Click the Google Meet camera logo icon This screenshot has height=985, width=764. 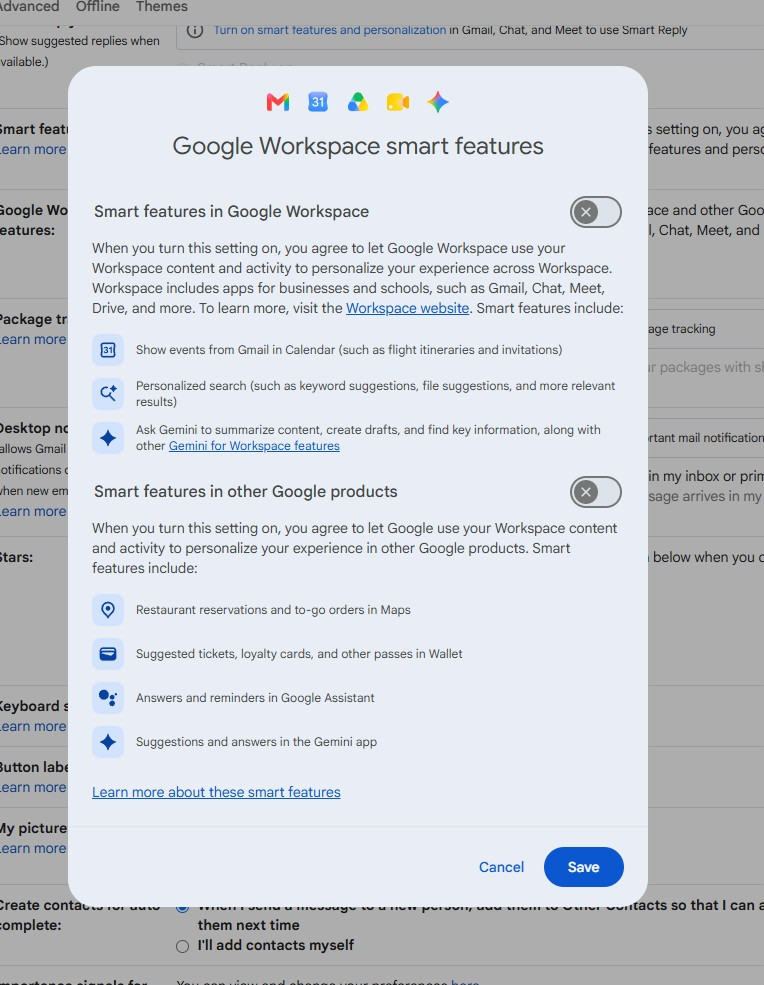pos(398,102)
